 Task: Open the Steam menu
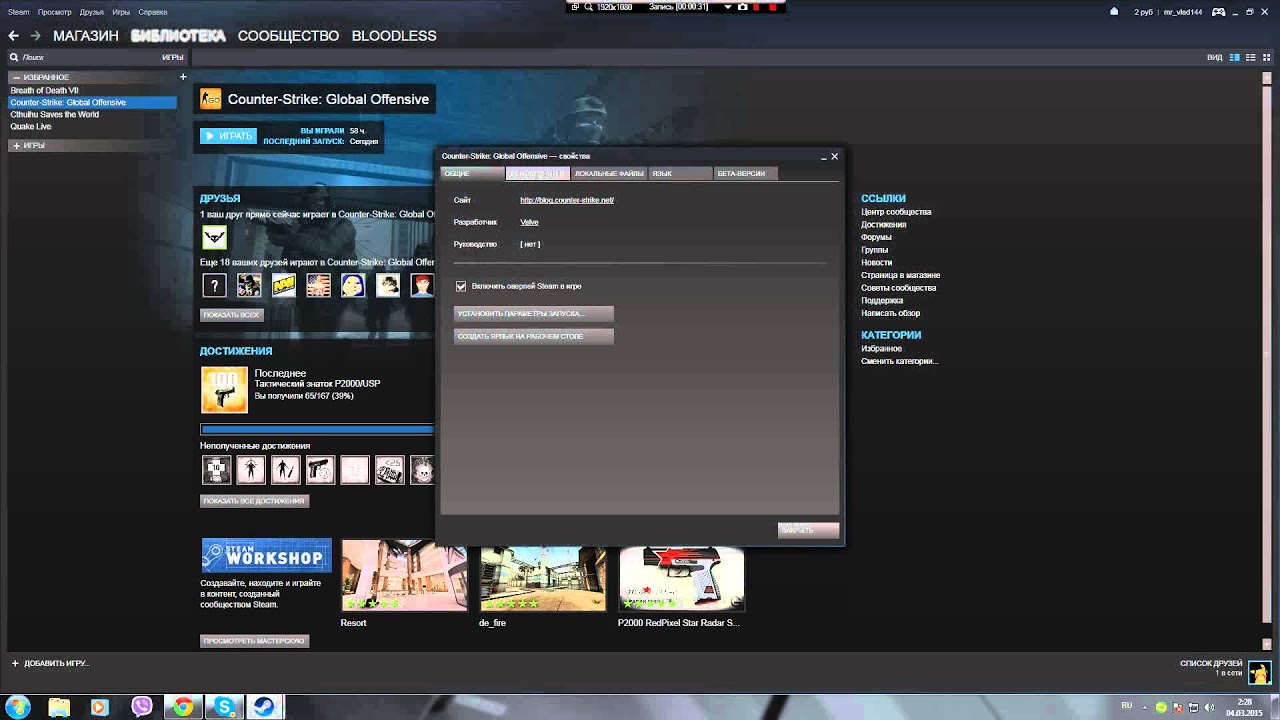coord(19,12)
